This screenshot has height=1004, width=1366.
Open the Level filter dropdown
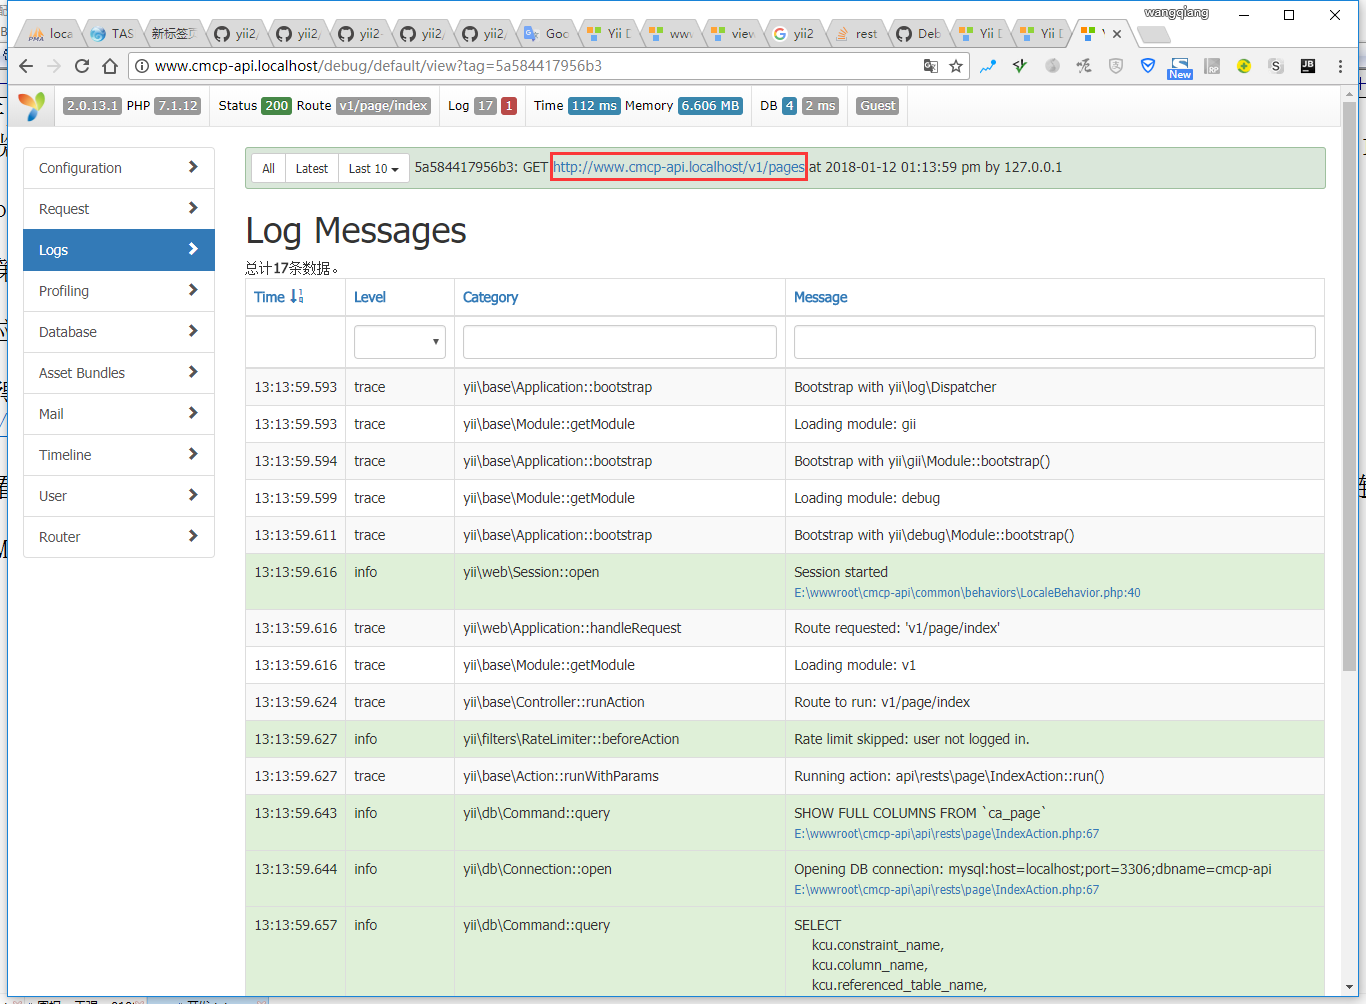point(399,342)
